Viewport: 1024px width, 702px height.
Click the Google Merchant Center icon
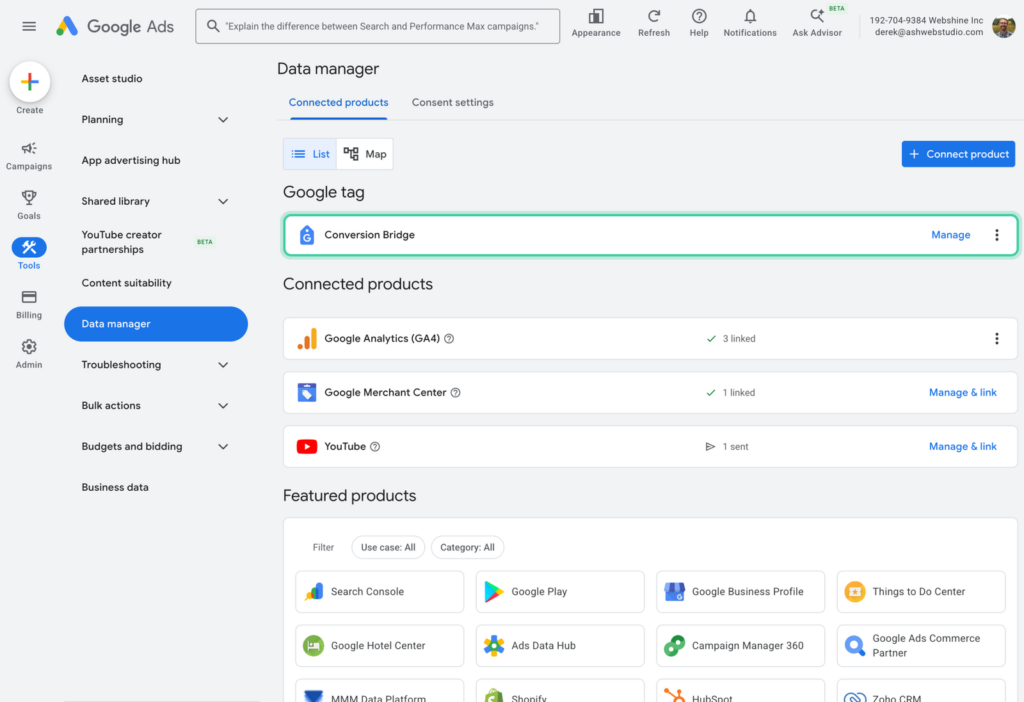tap(306, 392)
